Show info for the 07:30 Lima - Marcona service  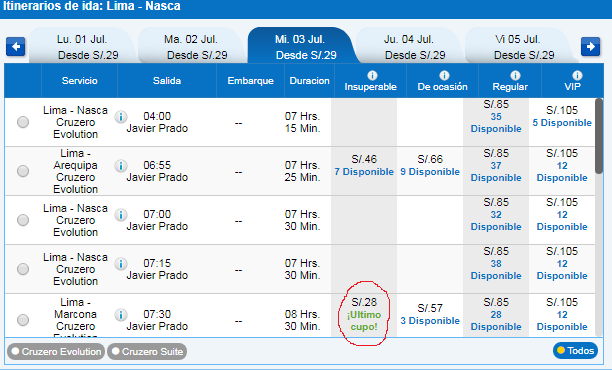[121, 315]
